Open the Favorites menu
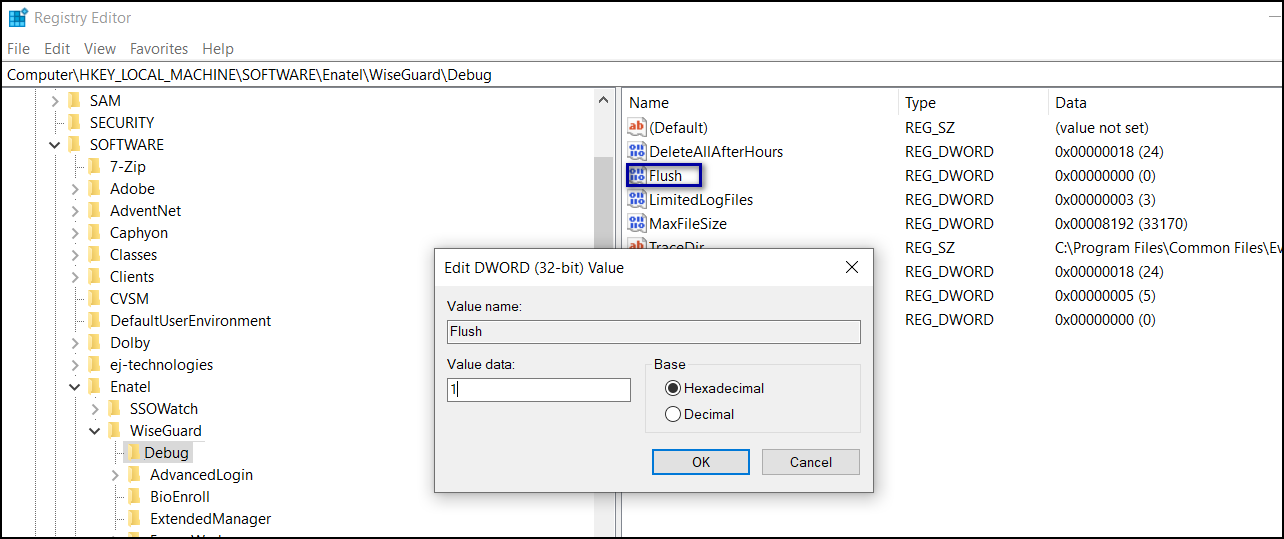The width and height of the screenshot is (1284, 539). (x=158, y=48)
